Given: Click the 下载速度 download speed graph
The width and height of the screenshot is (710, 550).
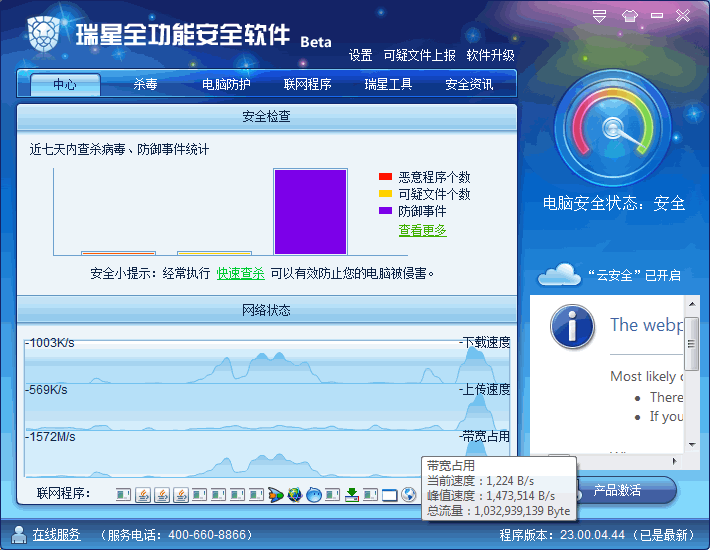Looking at the screenshot, I should (267, 362).
